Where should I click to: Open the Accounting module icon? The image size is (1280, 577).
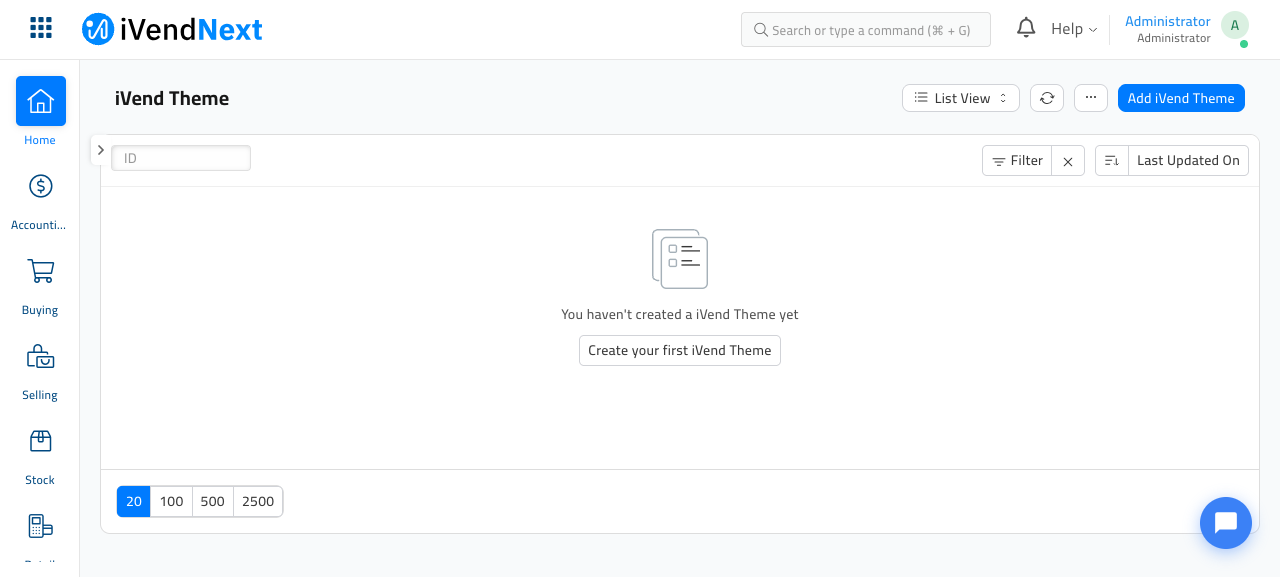point(40,186)
